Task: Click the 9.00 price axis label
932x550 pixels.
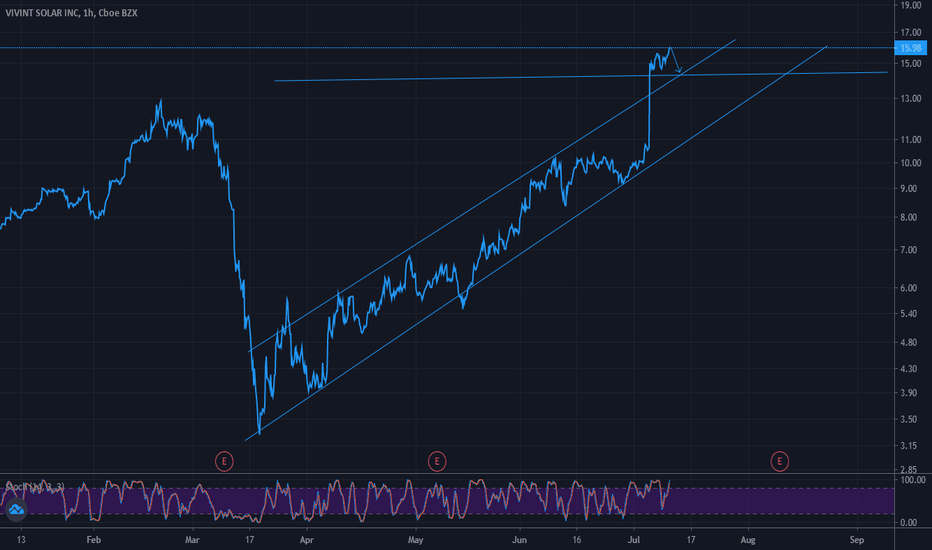Action: (x=909, y=188)
